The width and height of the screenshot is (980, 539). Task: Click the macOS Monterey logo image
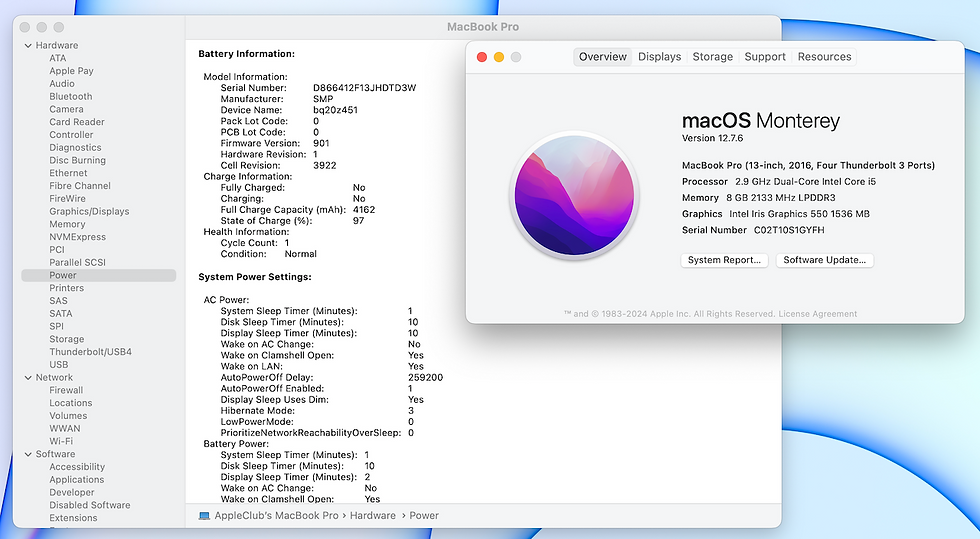574,196
